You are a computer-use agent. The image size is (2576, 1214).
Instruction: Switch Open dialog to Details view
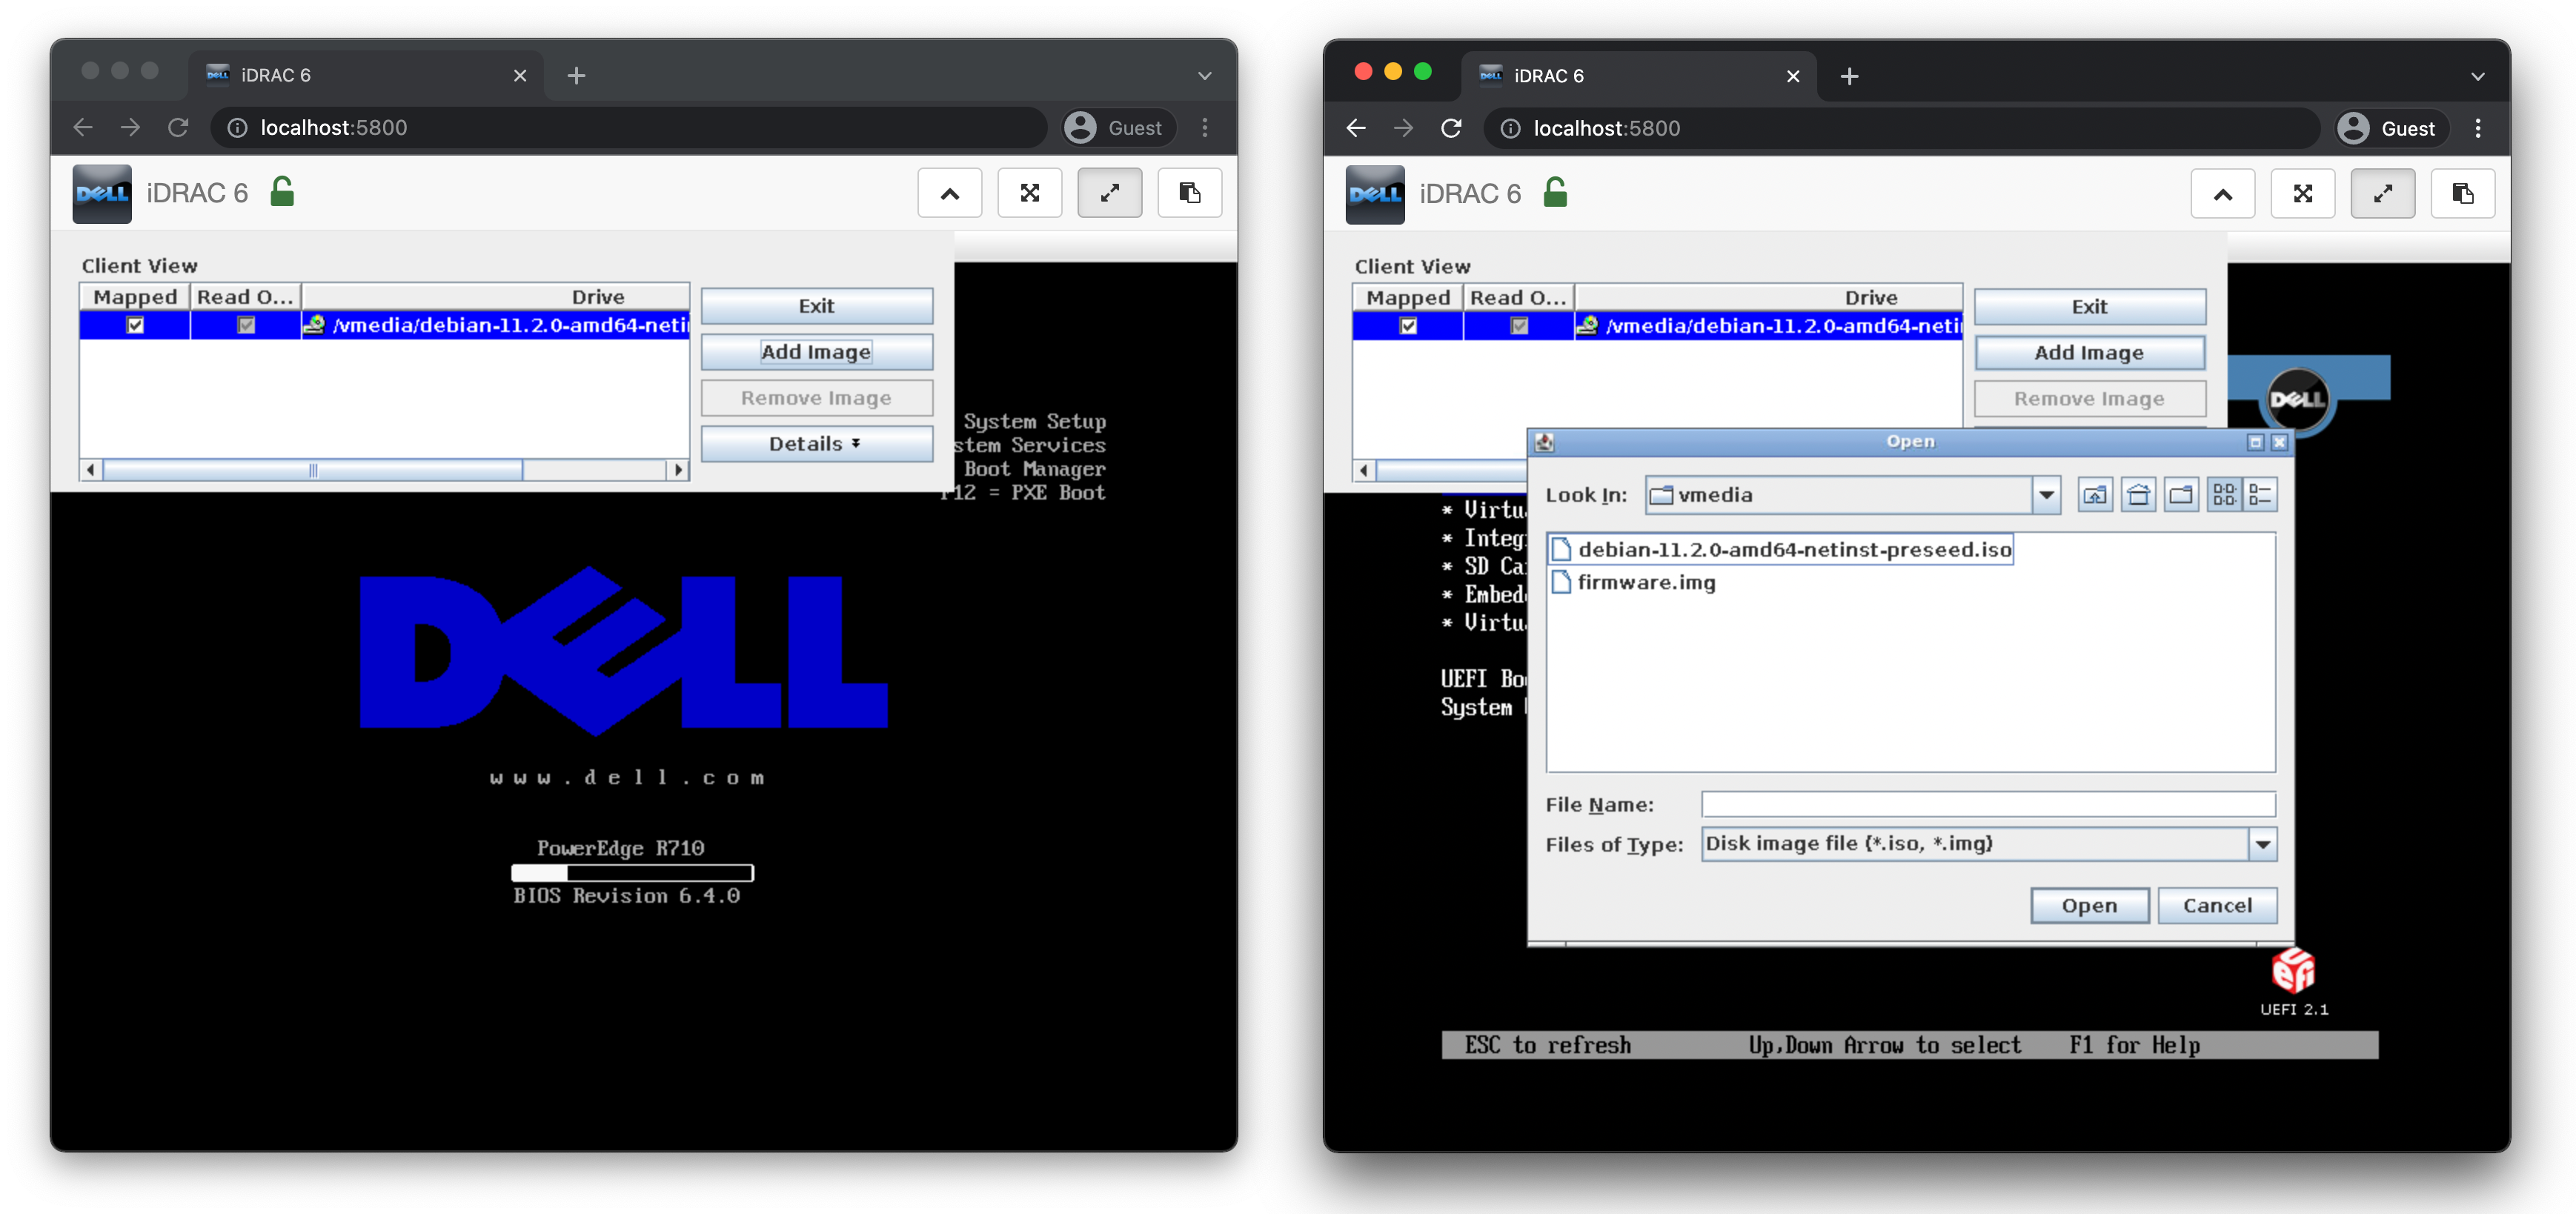[x=2260, y=495]
